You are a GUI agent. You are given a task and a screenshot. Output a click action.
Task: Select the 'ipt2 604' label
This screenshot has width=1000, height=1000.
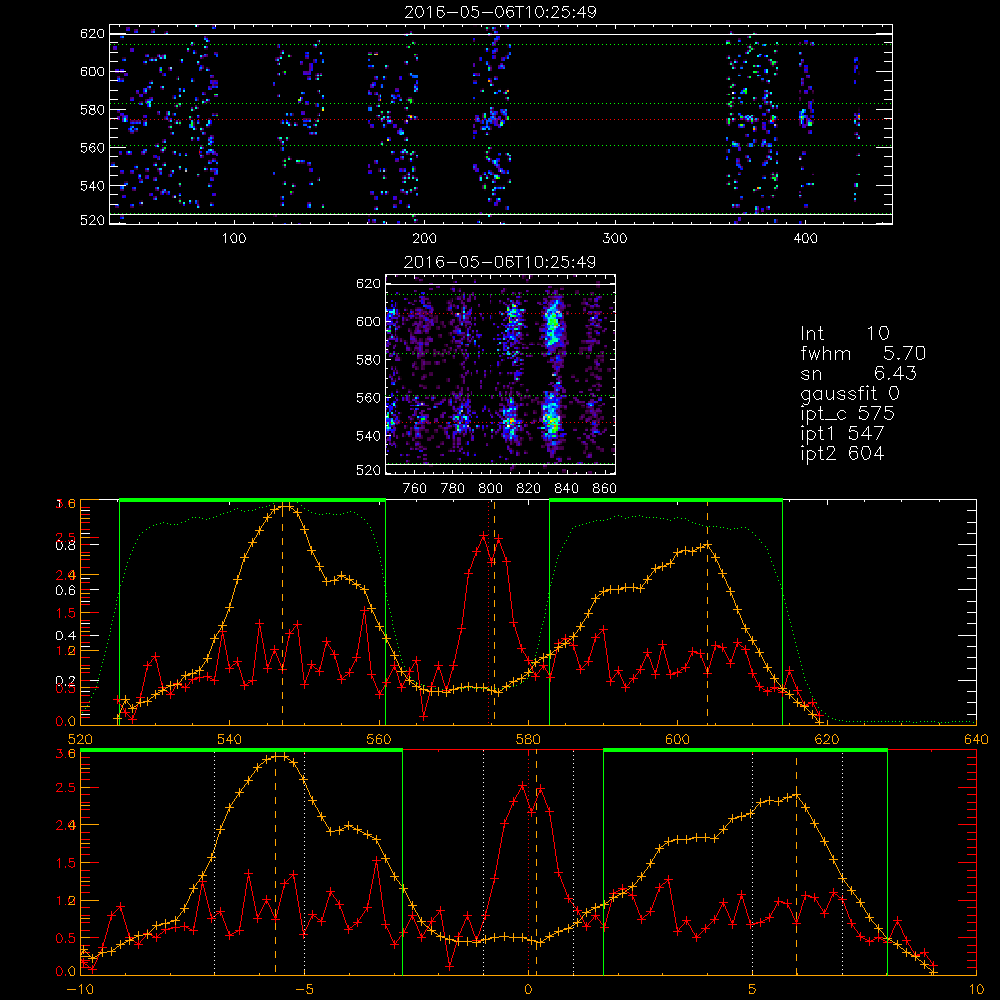point(842,453)
